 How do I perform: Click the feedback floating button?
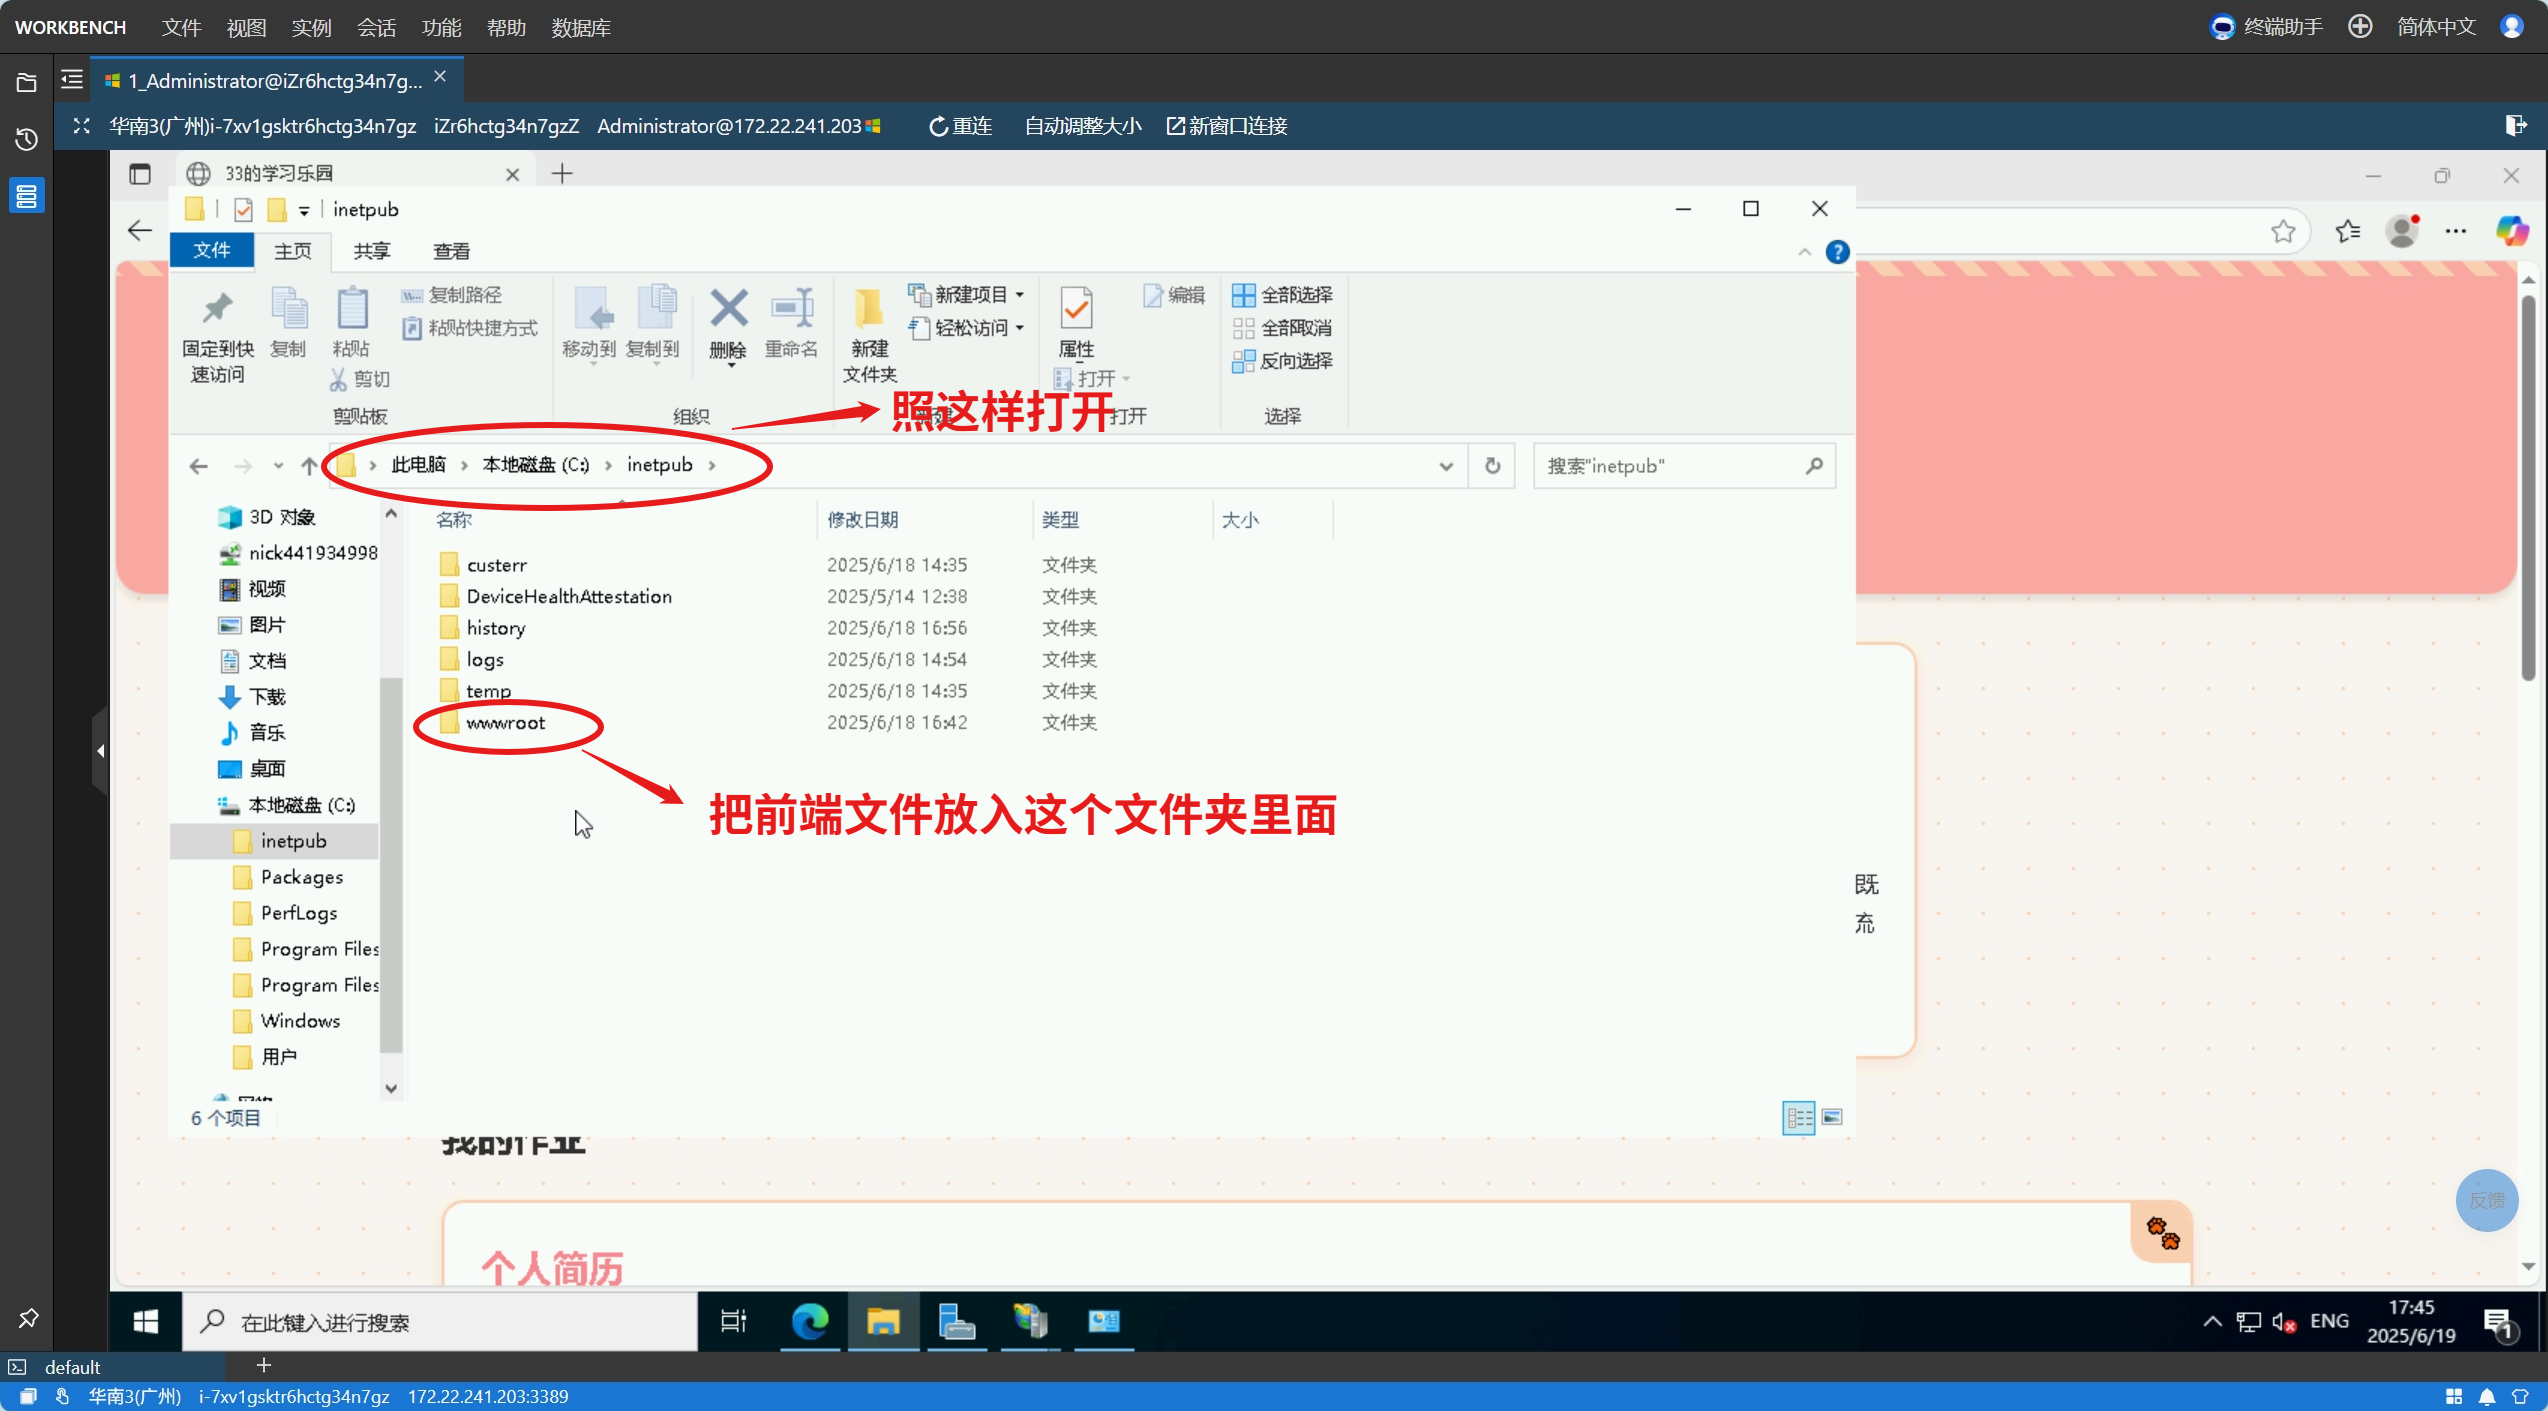pos(2486,1200)
